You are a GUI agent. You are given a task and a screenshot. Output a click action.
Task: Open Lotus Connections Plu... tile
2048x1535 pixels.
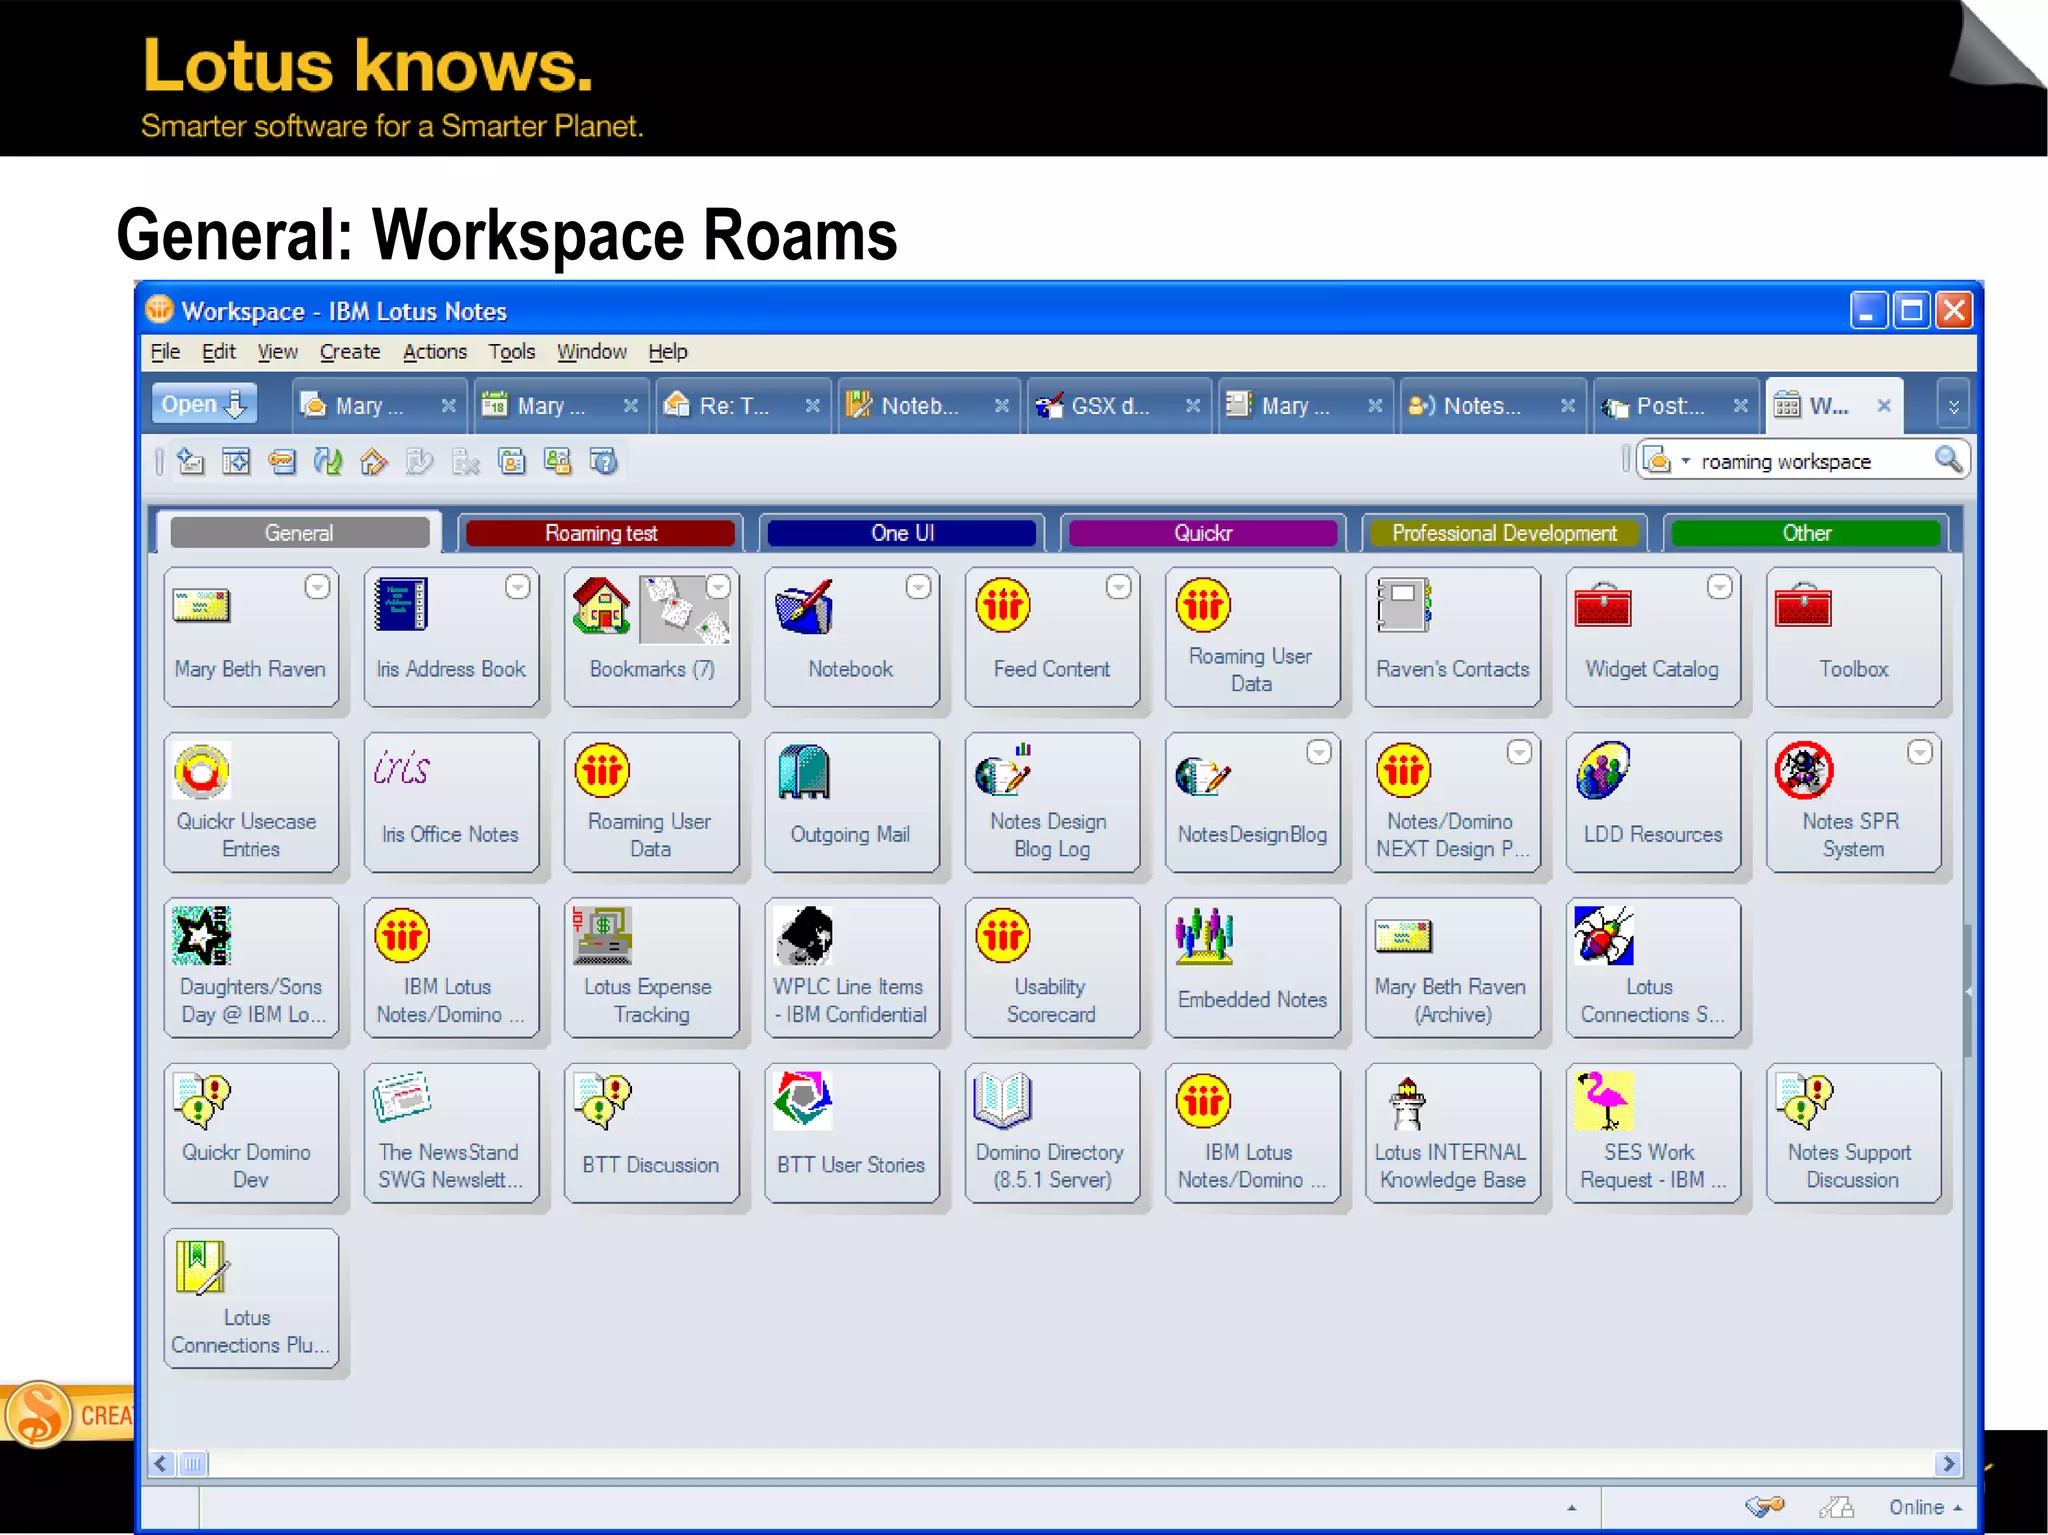coord(251,1298)
